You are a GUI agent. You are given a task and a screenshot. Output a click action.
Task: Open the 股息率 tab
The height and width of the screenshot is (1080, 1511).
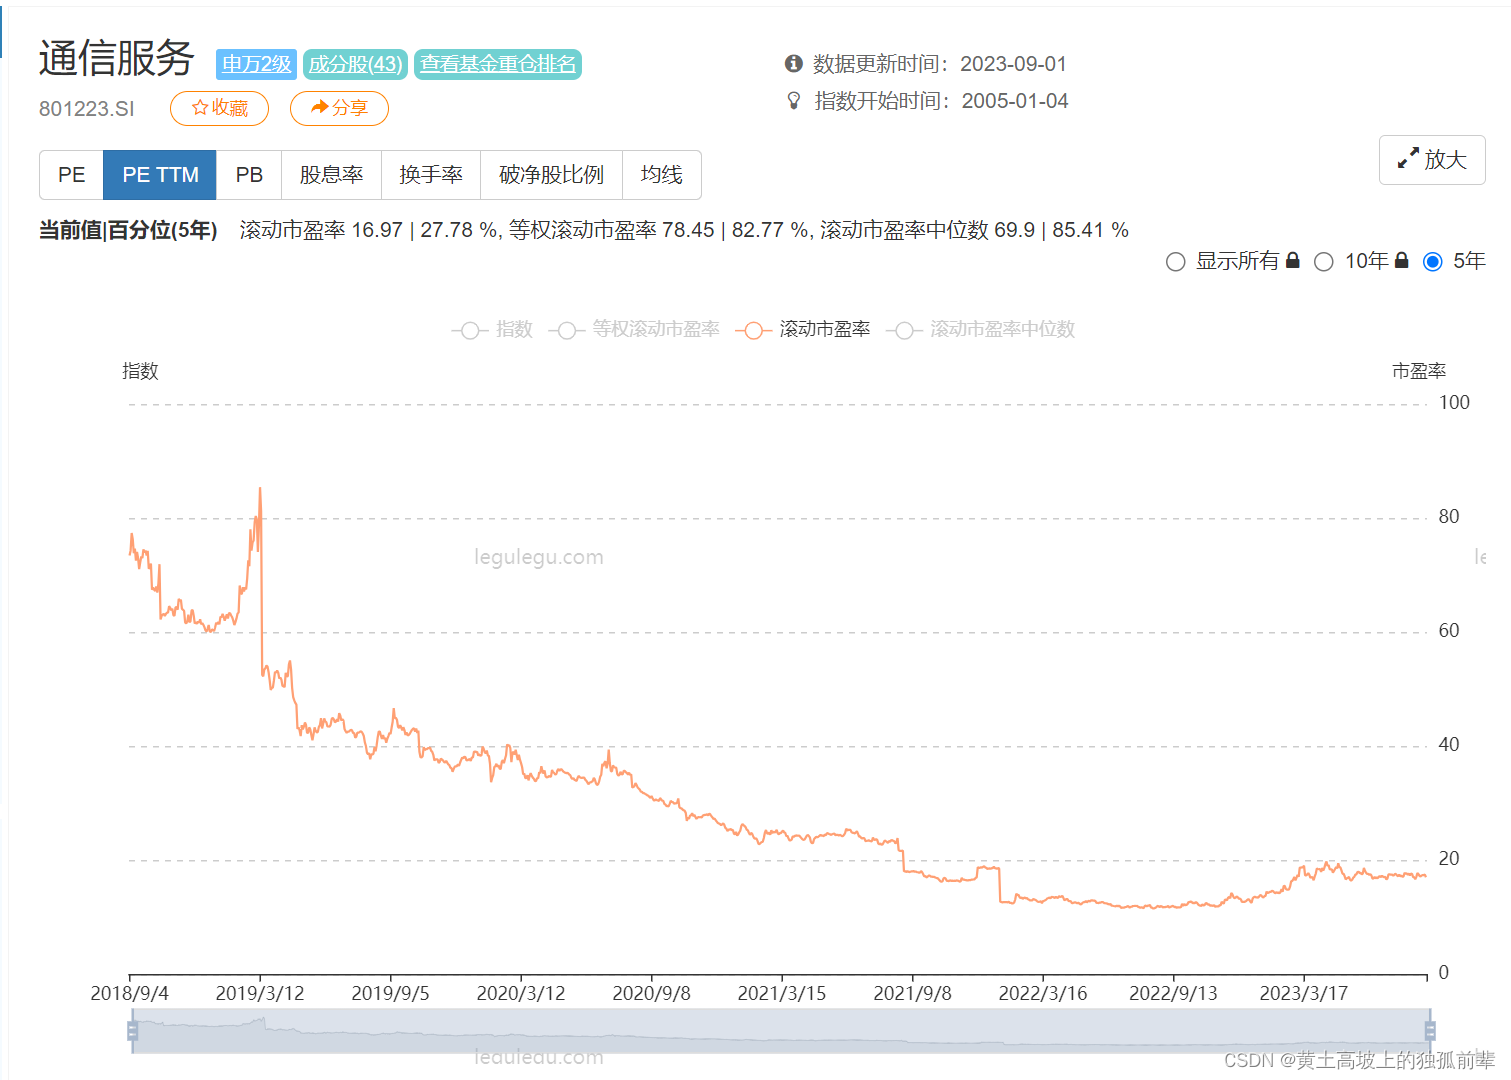(331, 175)
